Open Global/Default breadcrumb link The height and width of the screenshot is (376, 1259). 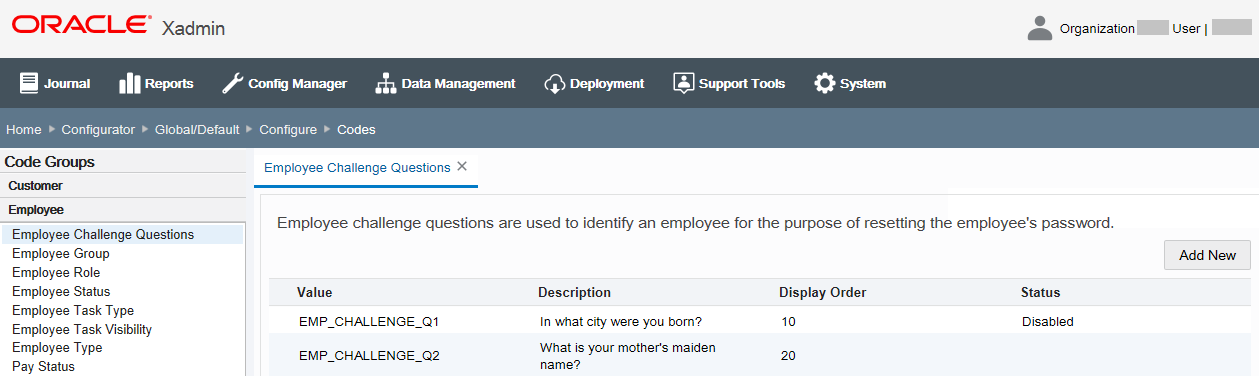(x=197, y=129)
